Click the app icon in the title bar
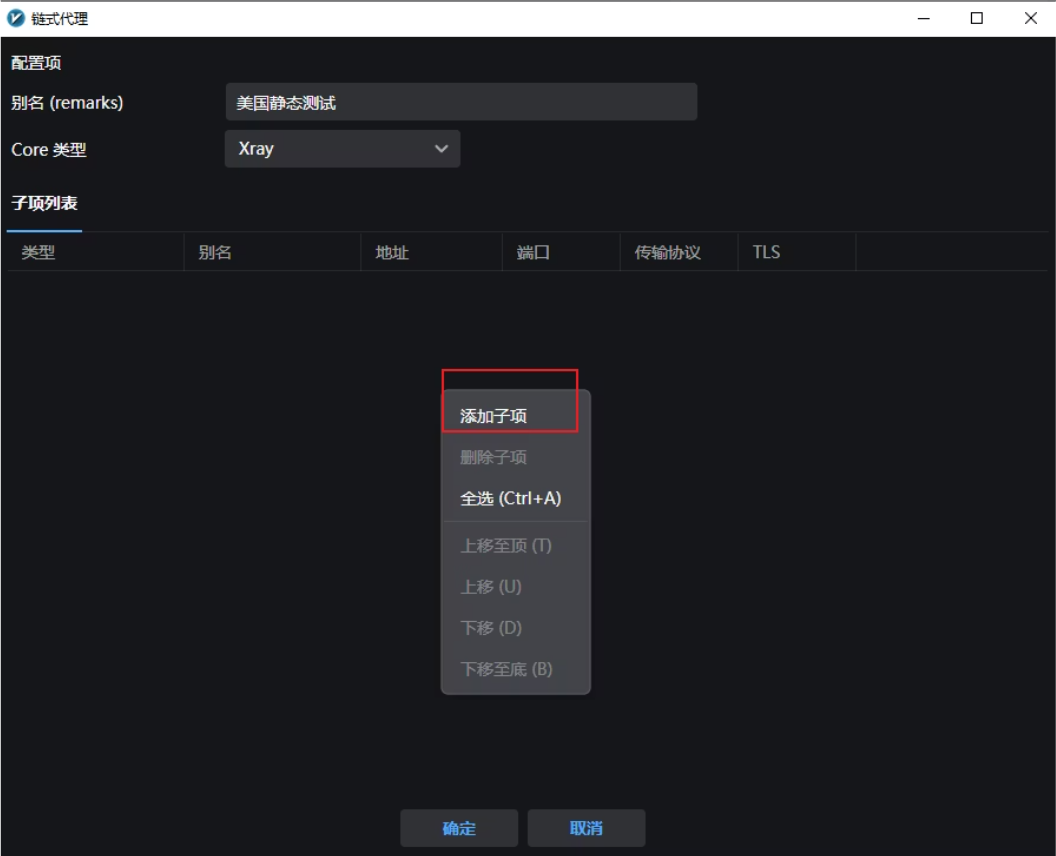This screenshot has height=856, width=1056. 16,18
